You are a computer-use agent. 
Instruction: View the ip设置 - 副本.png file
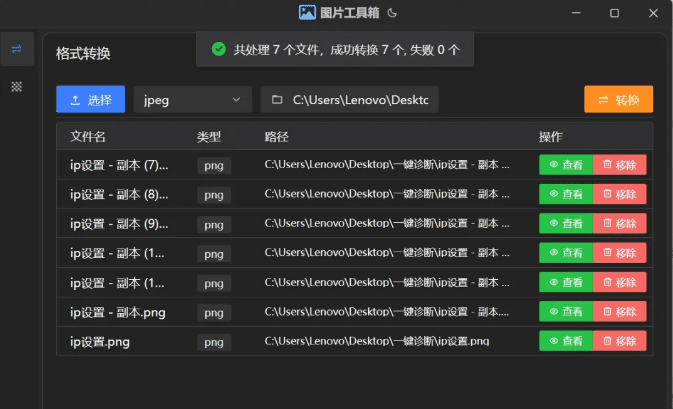565,312
